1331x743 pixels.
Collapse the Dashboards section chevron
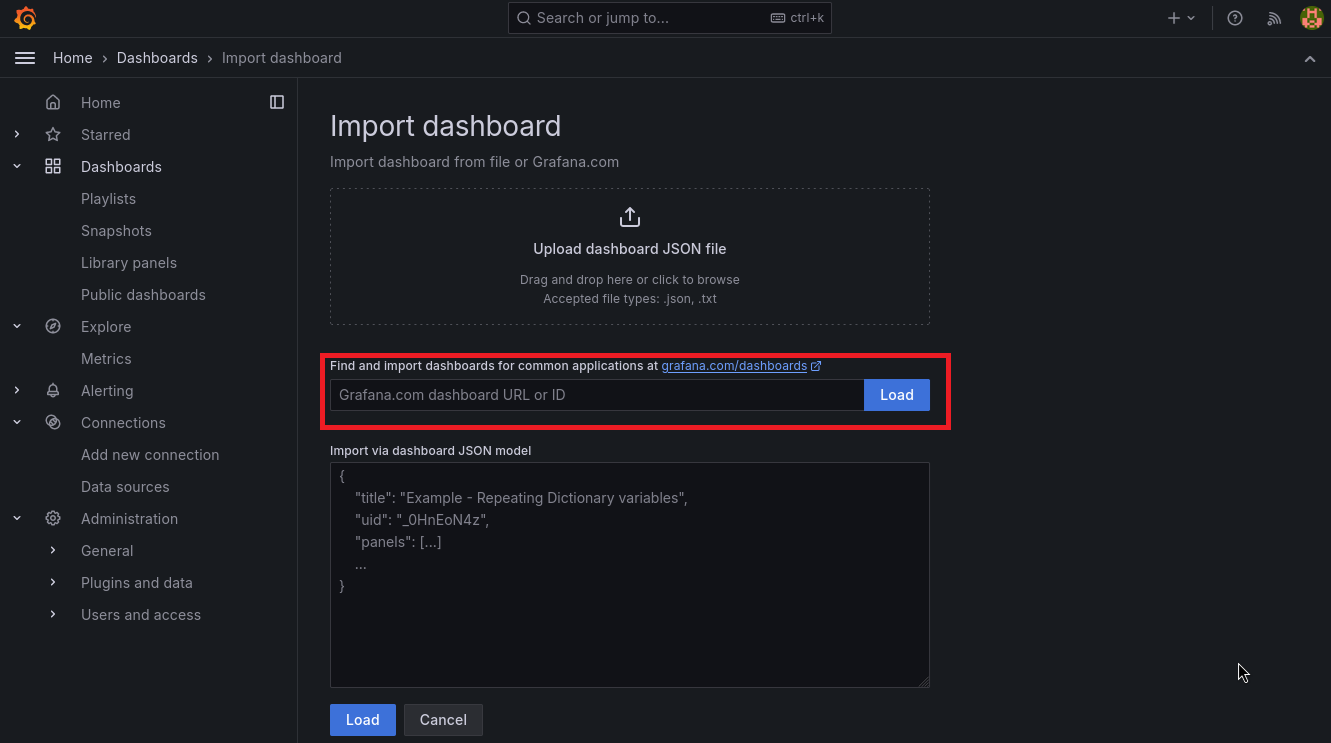(x=17, y=166)
